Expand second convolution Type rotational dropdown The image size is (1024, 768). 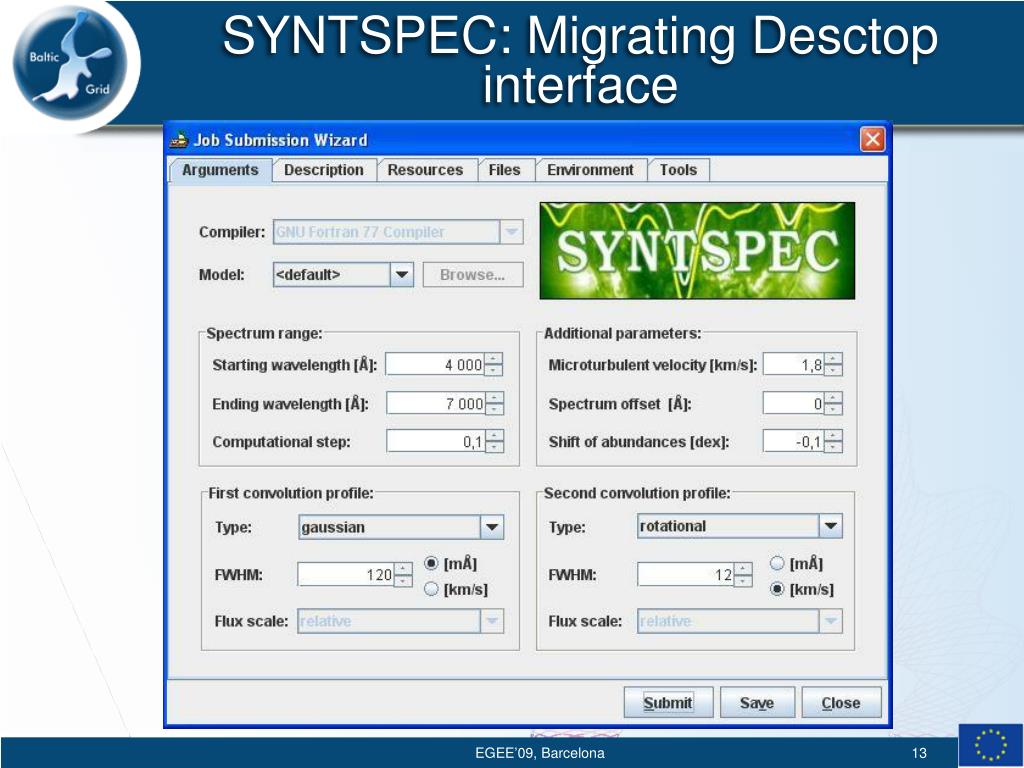coord(830,526)
